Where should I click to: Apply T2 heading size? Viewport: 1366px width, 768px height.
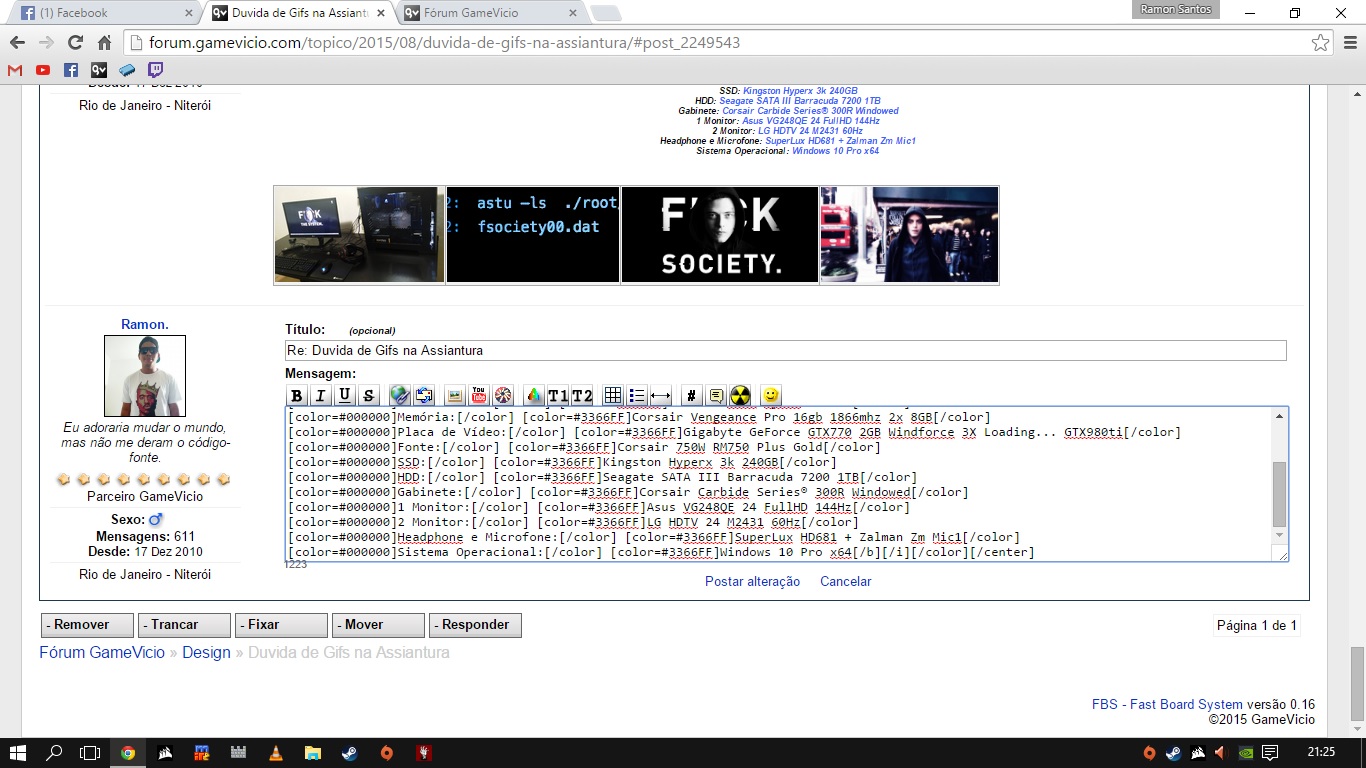pos(582,395)
